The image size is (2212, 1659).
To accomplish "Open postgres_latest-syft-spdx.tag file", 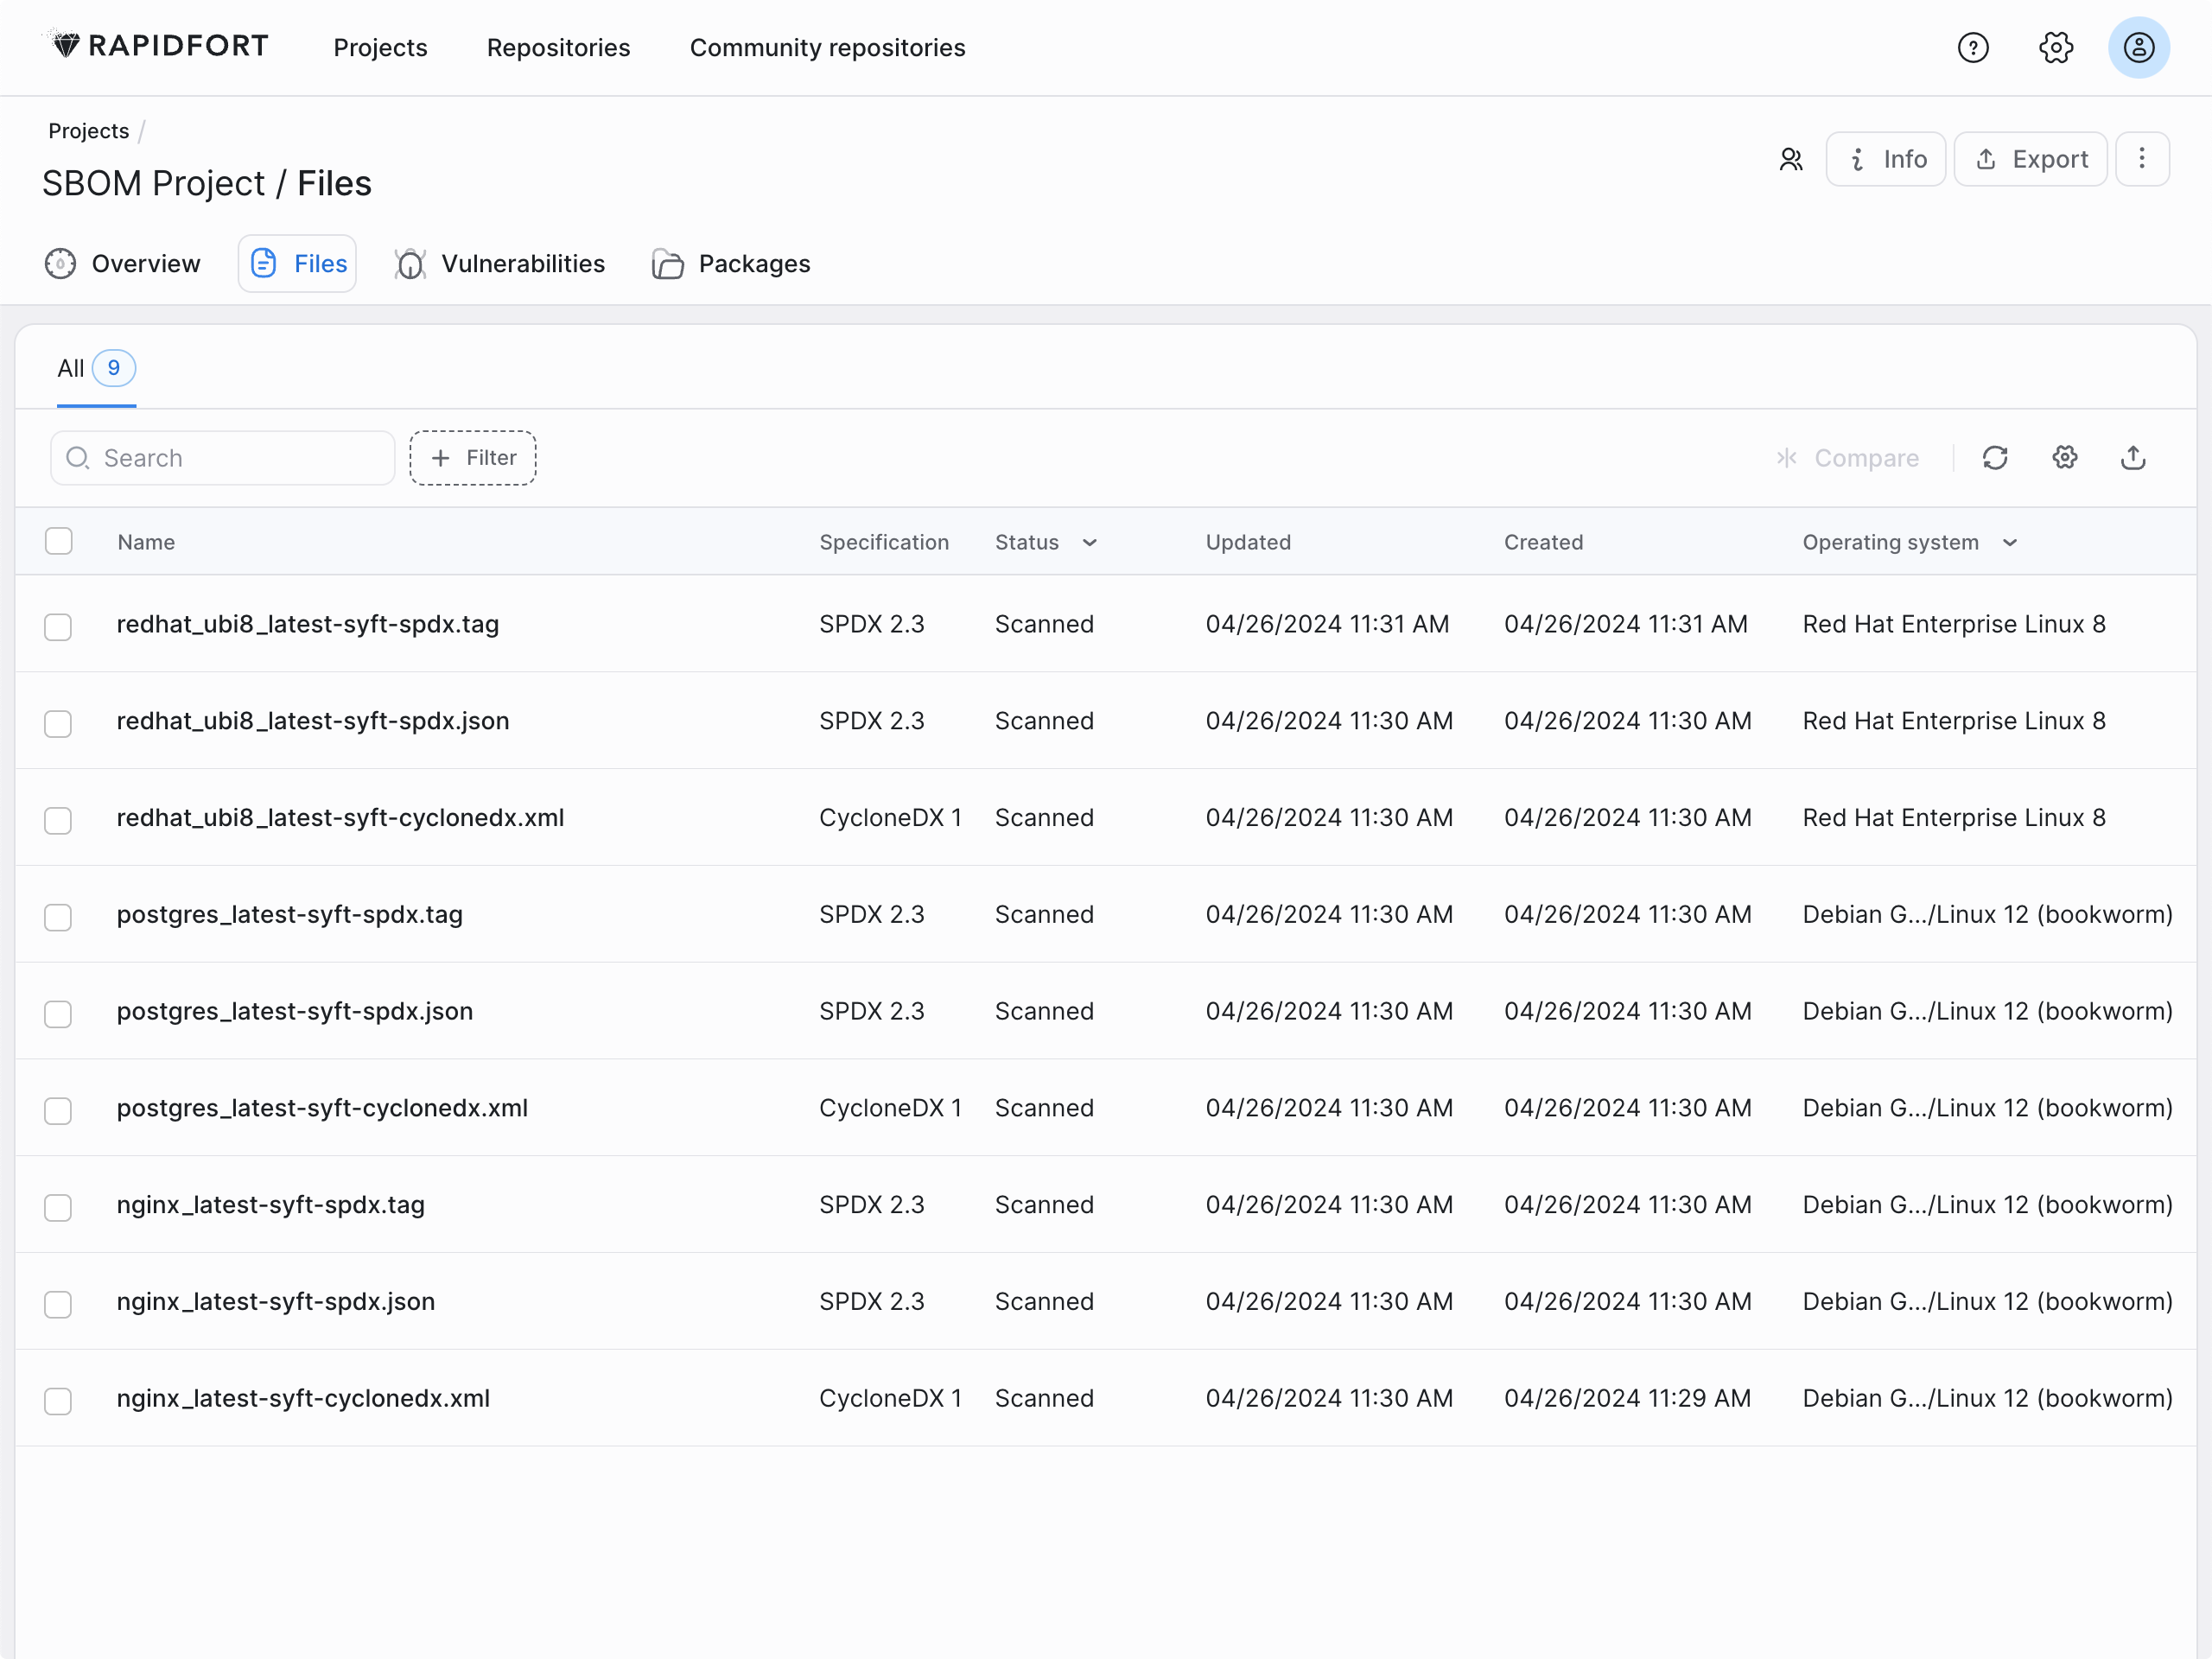I will pos(290,915).
